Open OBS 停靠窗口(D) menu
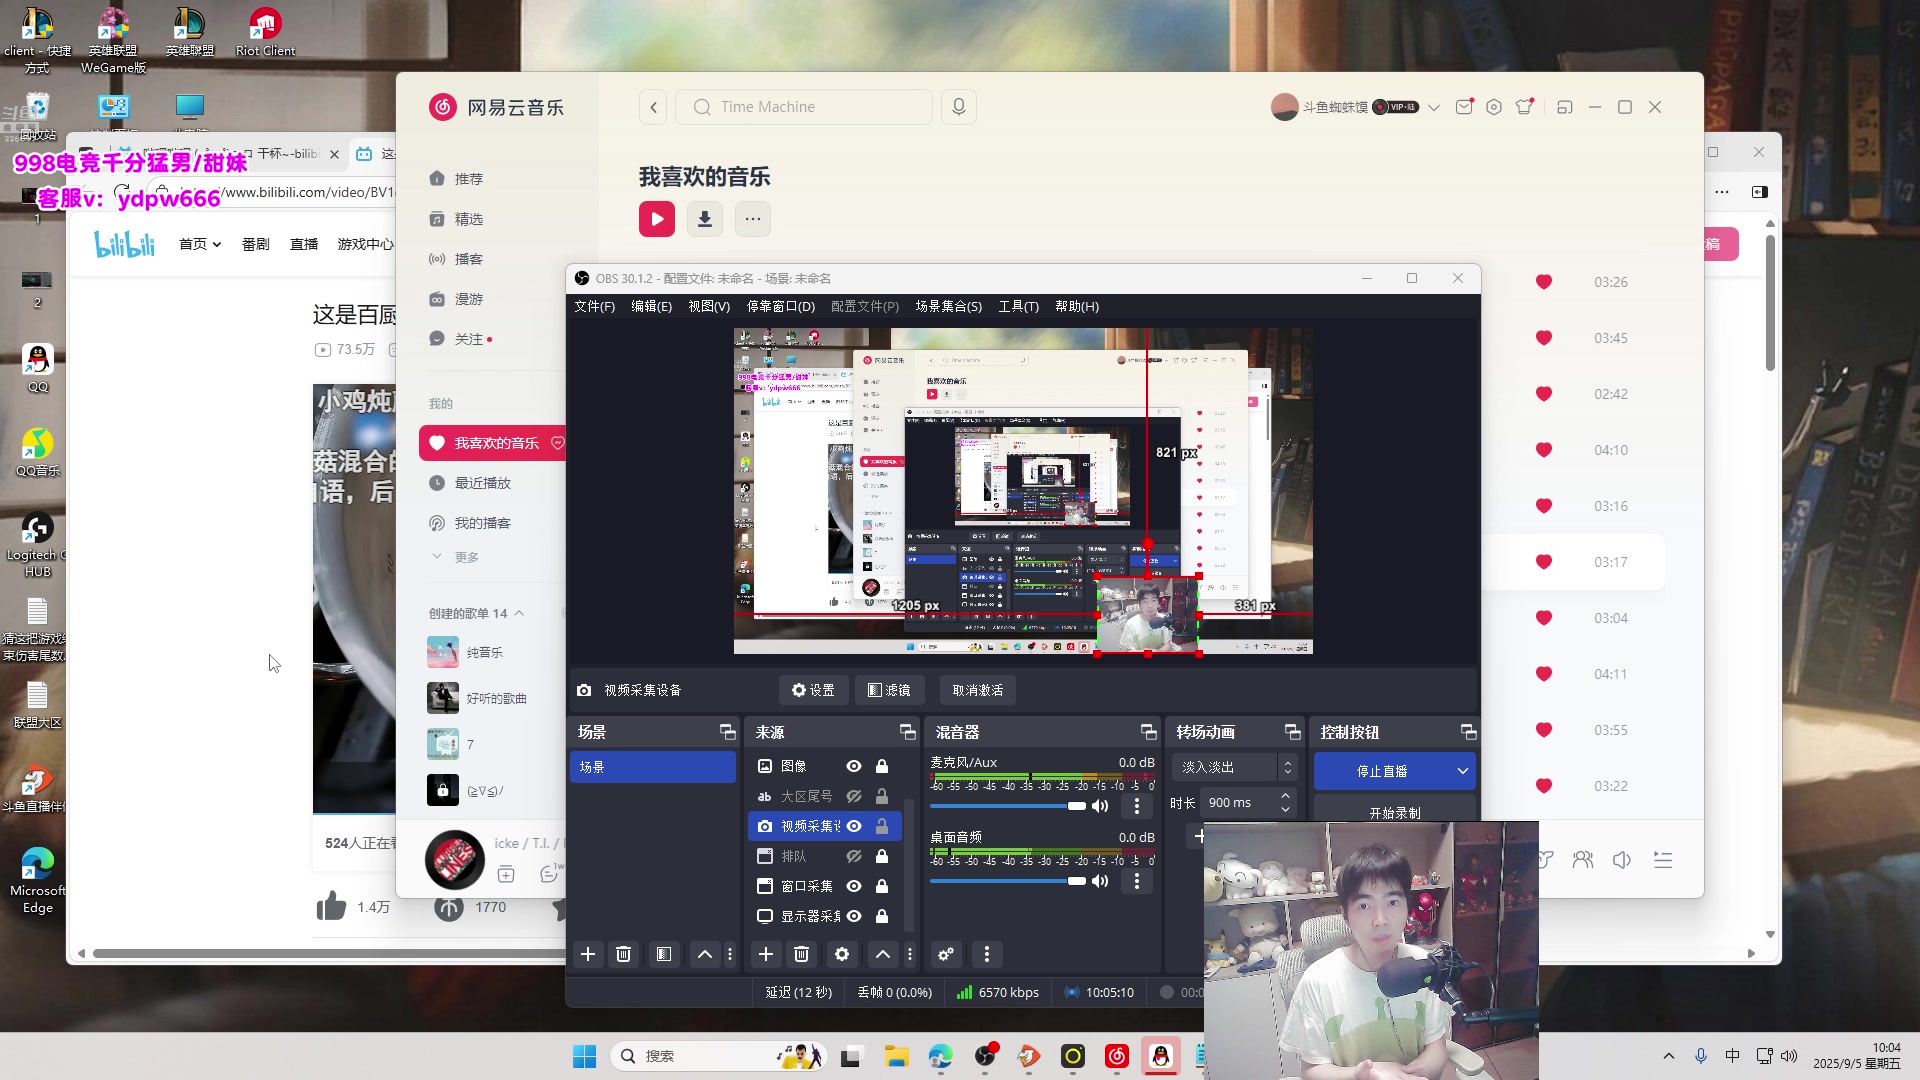 pyautogui.click(x=780, y=306)
